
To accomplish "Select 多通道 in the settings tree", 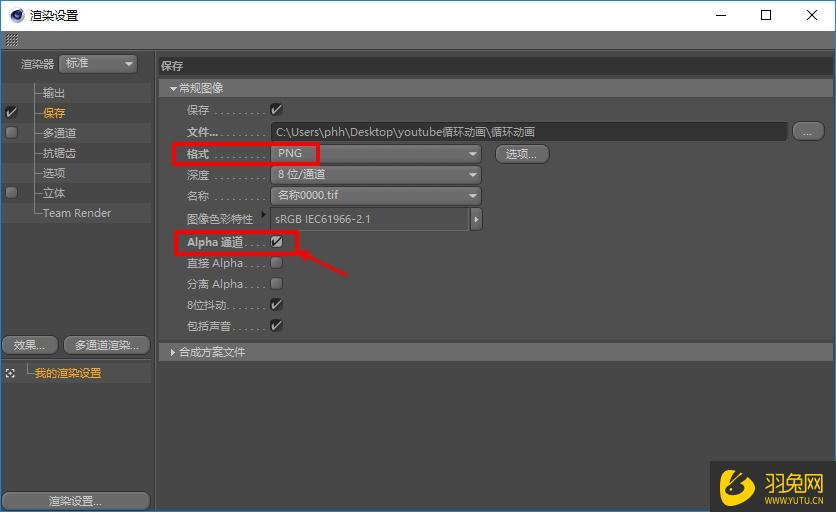I will [x=59, y=133].
